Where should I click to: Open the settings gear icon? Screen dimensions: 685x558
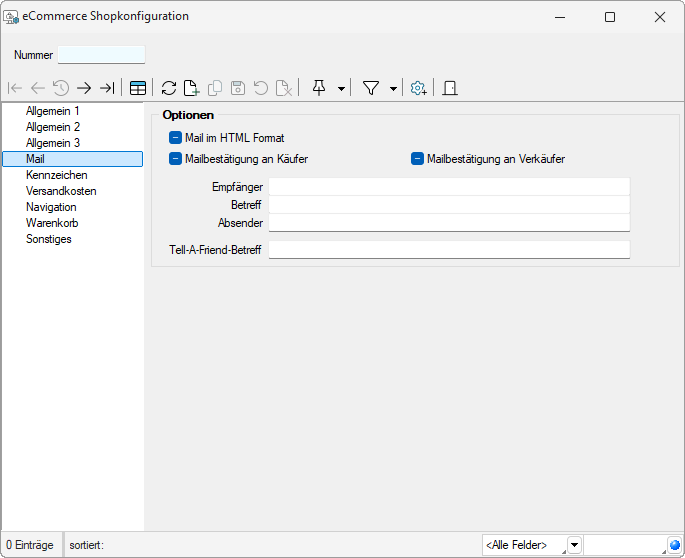419,88
